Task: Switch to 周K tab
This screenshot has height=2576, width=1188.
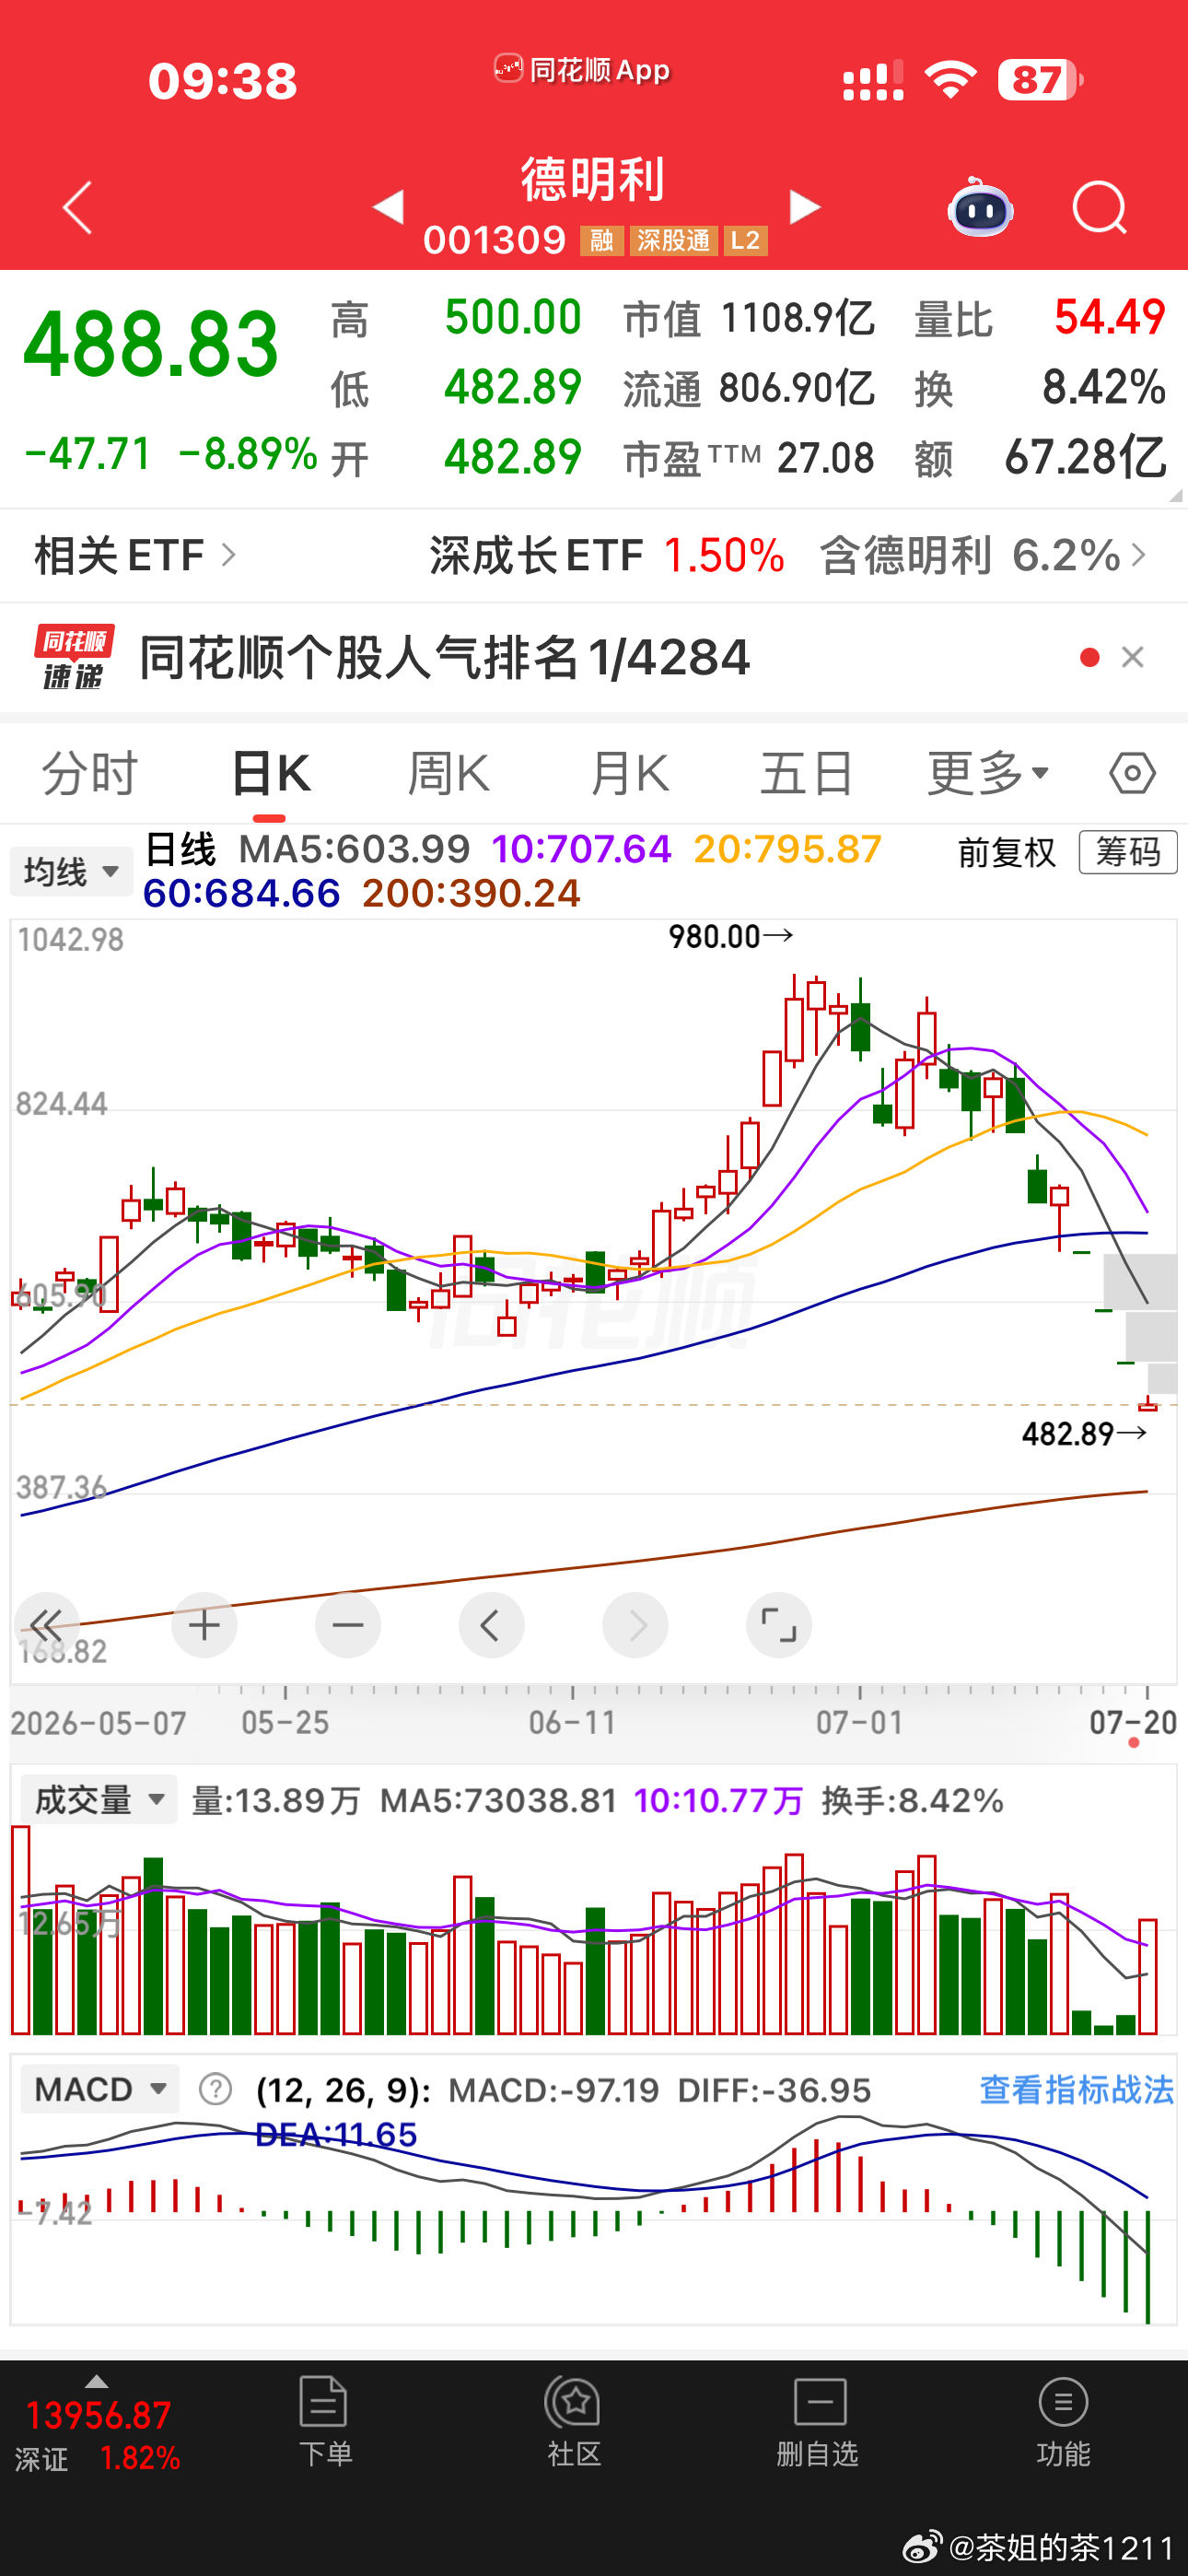Action: click(449, 773)
